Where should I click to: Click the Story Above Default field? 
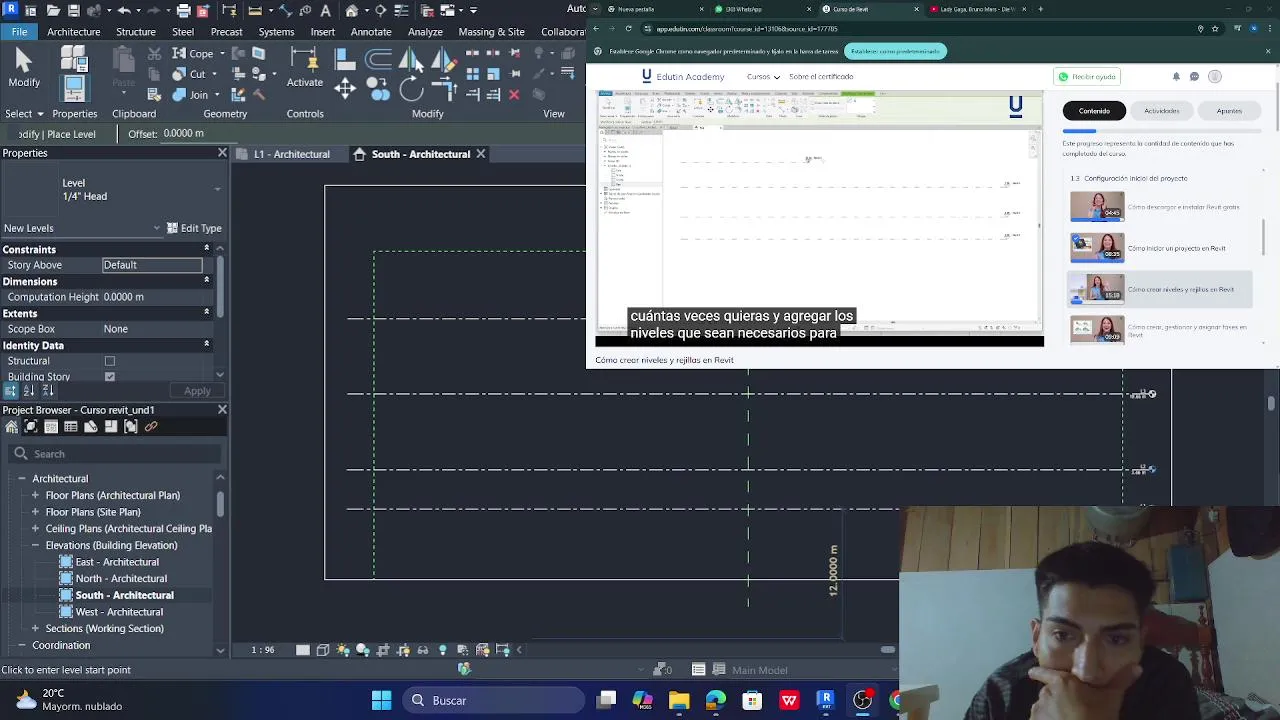pos(152,265)
